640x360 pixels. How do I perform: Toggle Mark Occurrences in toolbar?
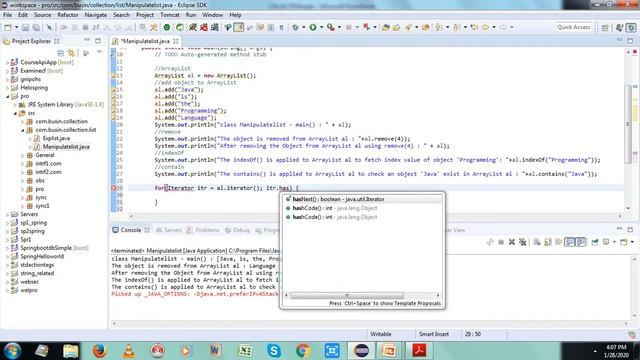coord(238,27)
